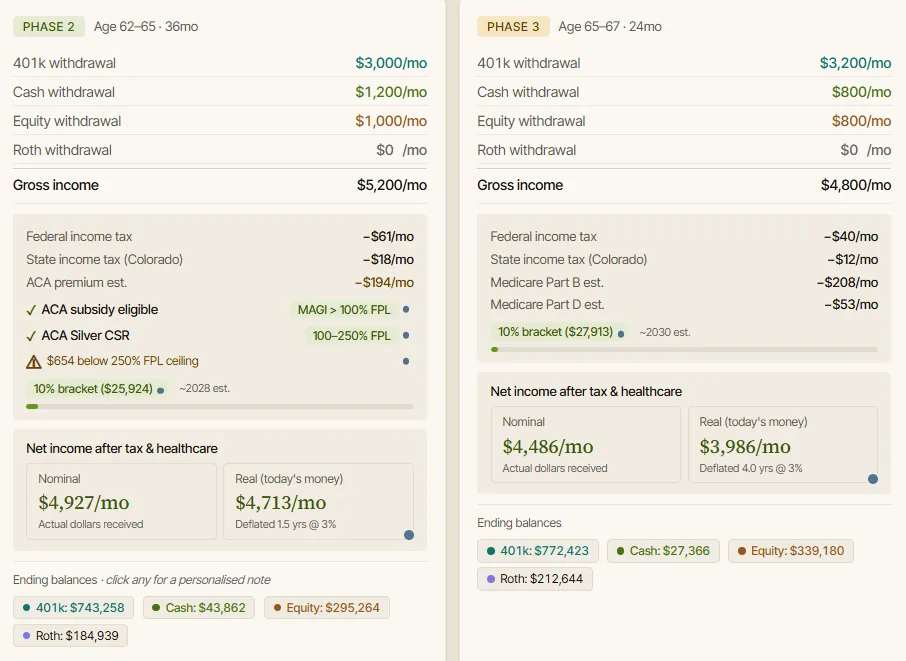This screenshot has height=661, width=906.
Task: Edit Phase 3 401k withdrawal $3,200/mo value
Action: 855,63
